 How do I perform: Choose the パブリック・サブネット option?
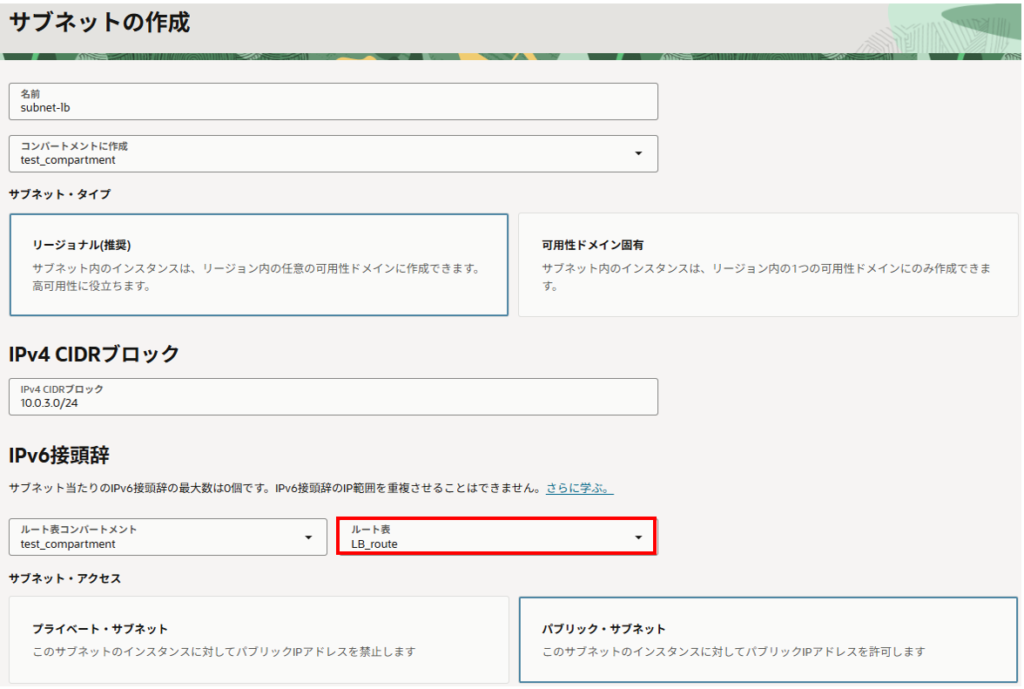tap(767, 640)
